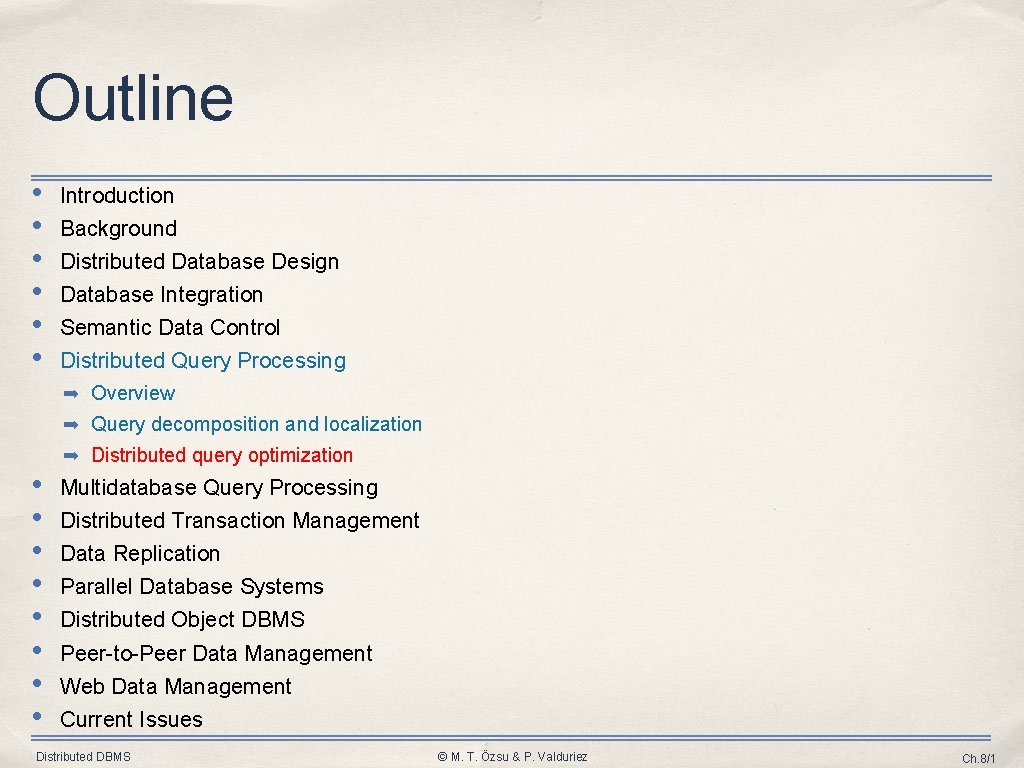1024x768 pixels.
Task: Click 'Database Integration' bullet text
Action: coord(161,295)
